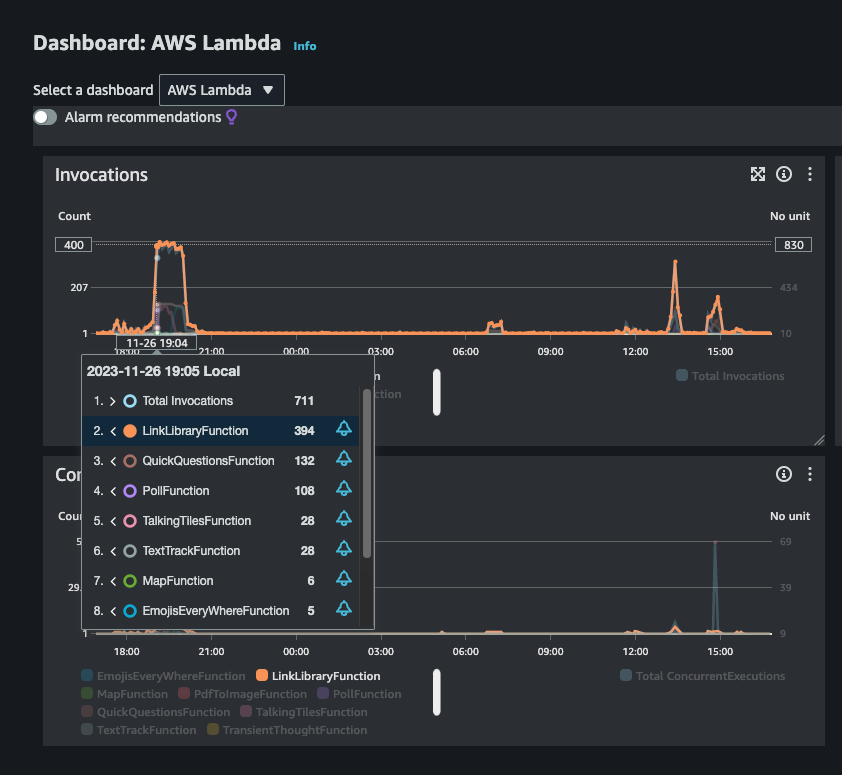Toggle TransientThoughtFunction in lower chart legend
Screen dimensions: 842x775
[x=287, y=730]
